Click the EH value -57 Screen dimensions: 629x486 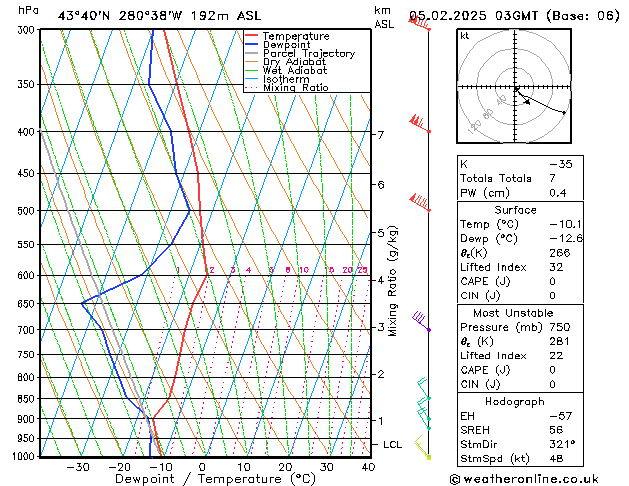point(561,416)
